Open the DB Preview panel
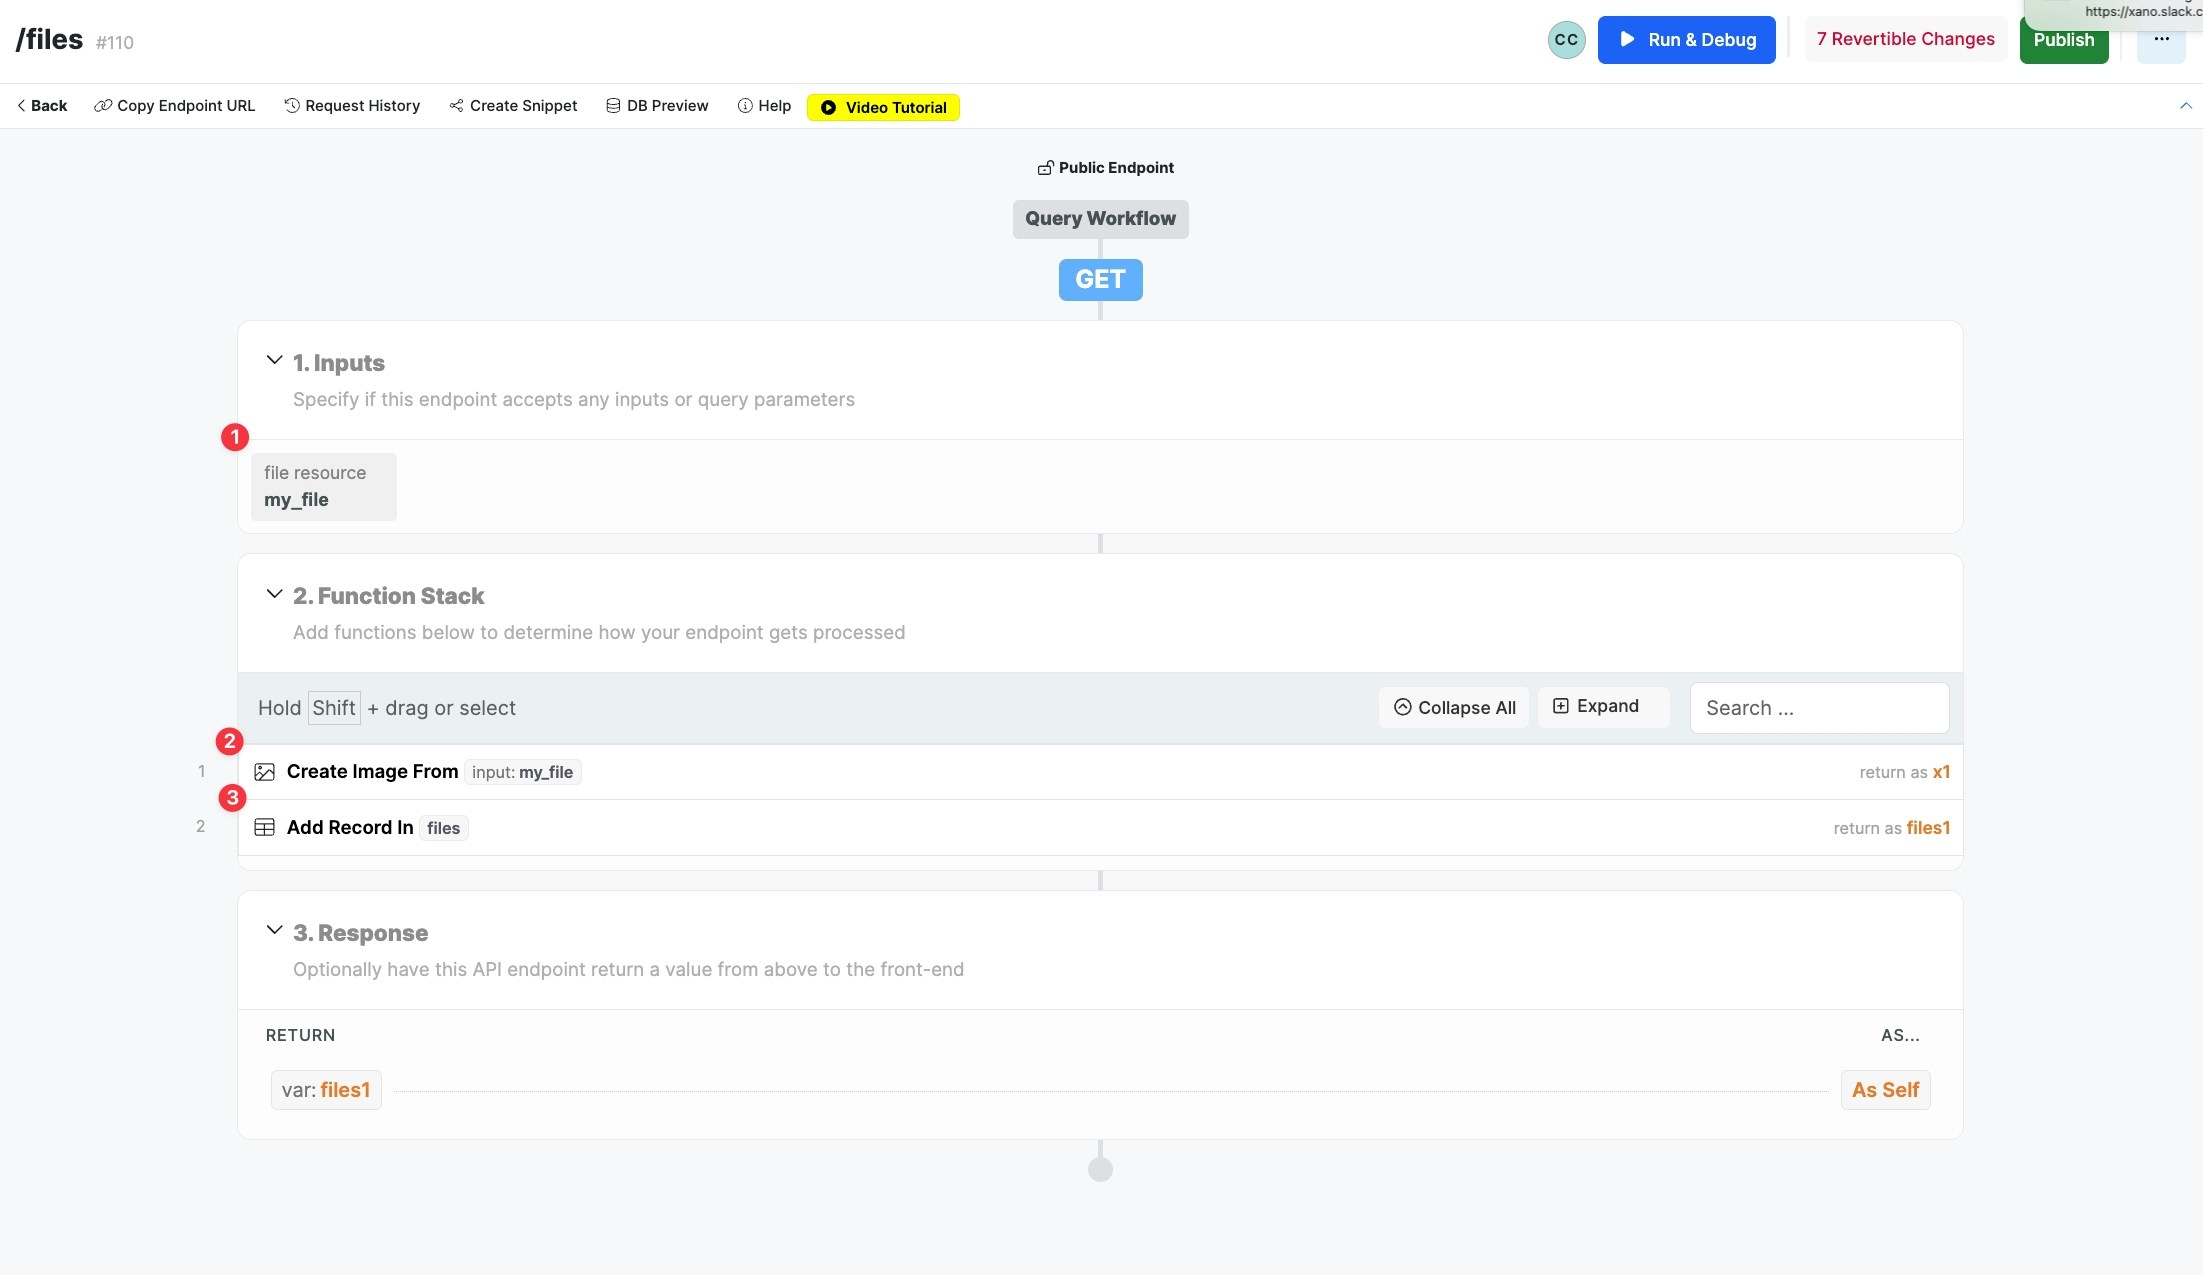 tap(657, 106)
